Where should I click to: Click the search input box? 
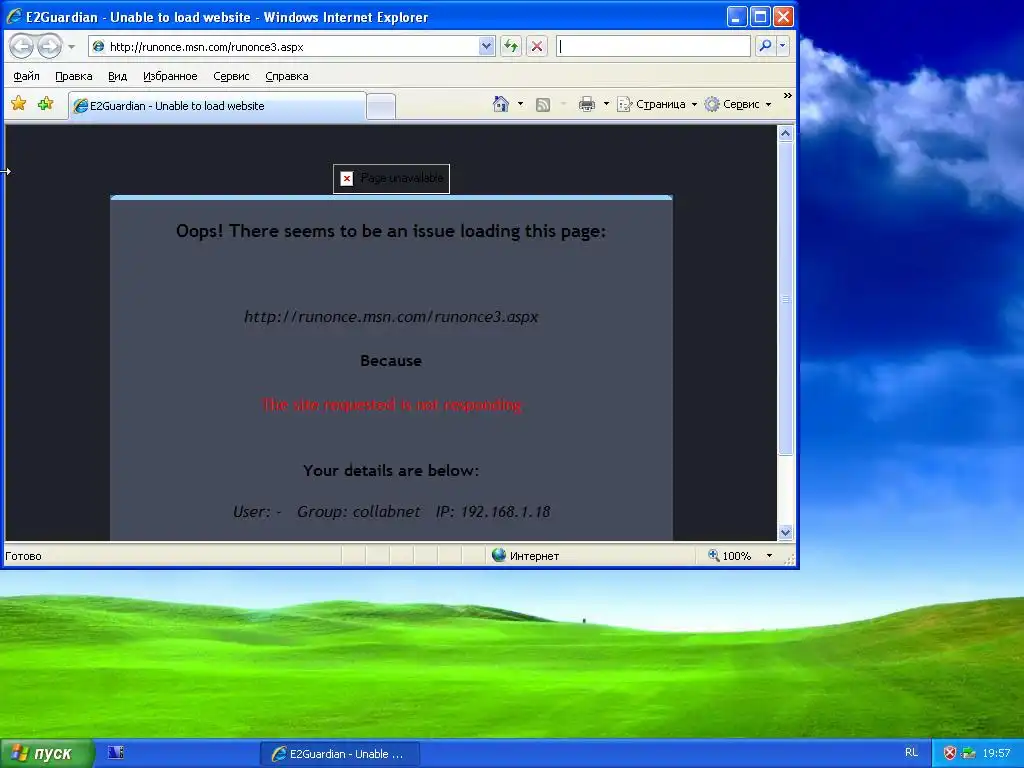tap(653, 46)
